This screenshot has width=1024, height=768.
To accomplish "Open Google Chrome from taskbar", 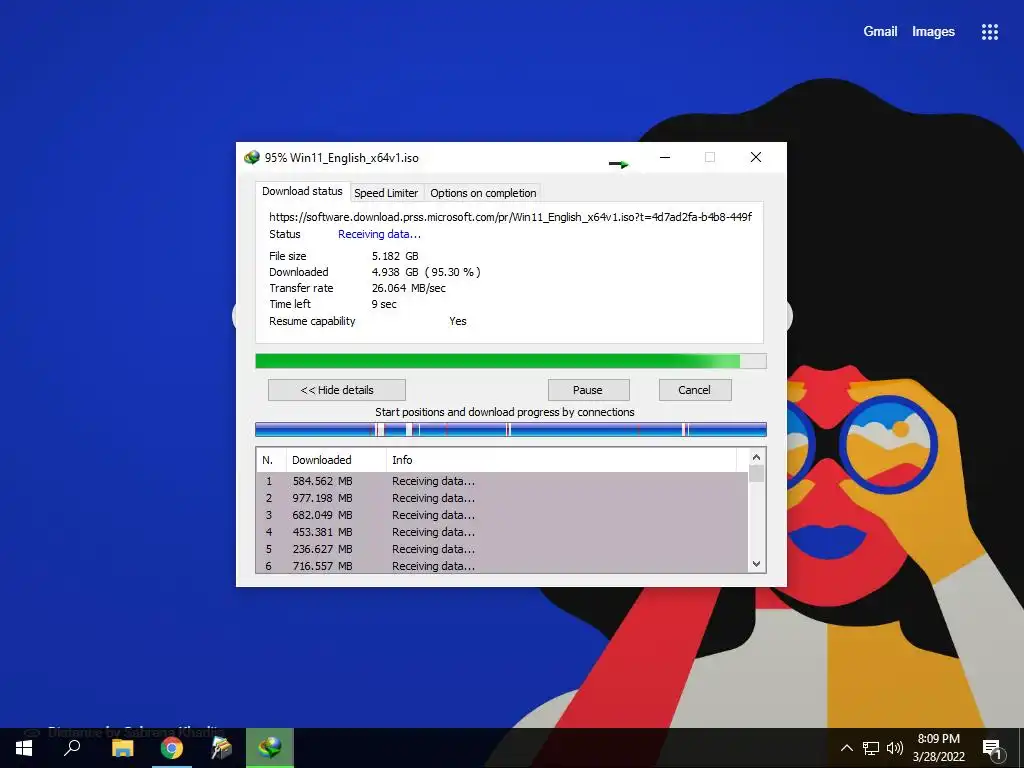I will (172, 748).
